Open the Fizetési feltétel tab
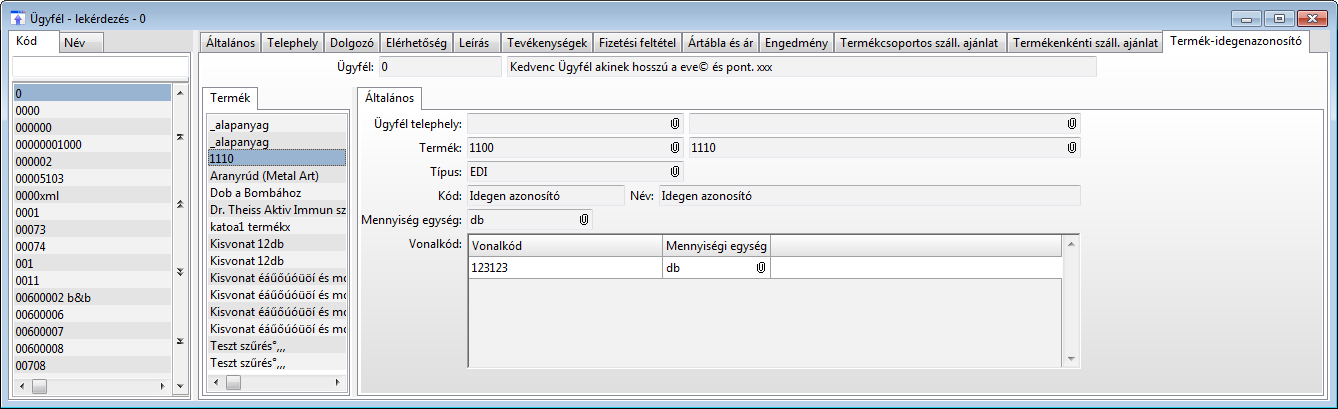 (x=637, y=43)
